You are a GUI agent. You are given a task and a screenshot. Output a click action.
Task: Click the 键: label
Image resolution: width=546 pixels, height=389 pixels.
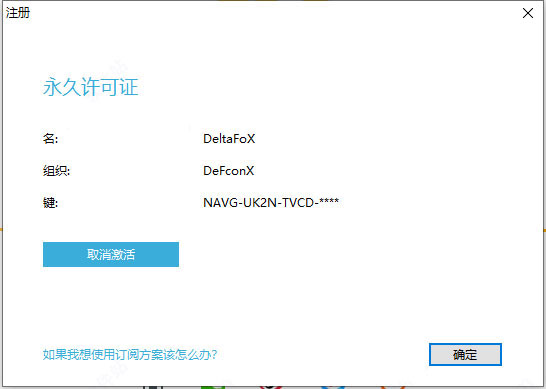pyautogui.click(x=50, y=202)
